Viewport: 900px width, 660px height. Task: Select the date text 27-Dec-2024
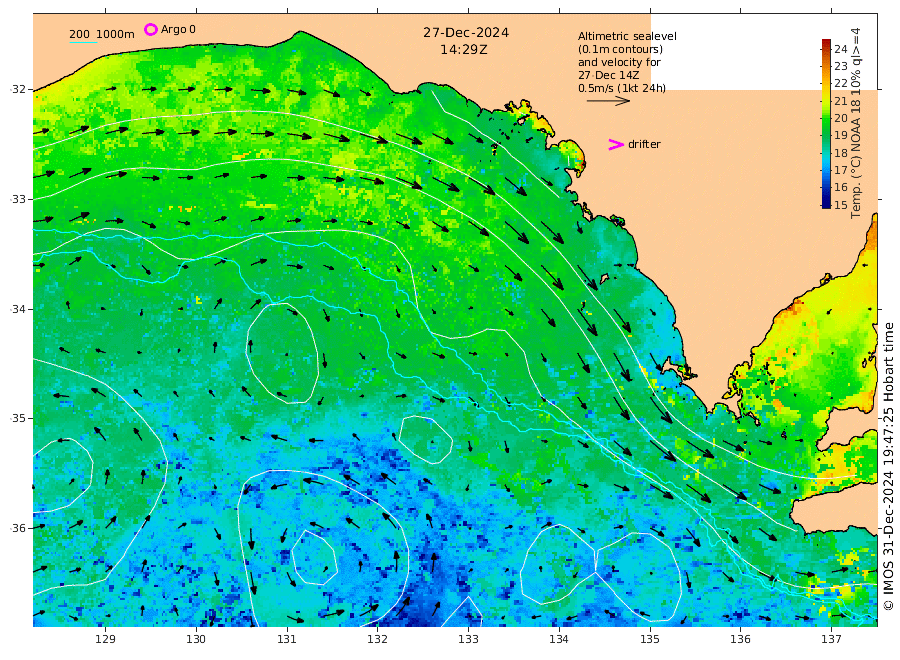point(466,33)
